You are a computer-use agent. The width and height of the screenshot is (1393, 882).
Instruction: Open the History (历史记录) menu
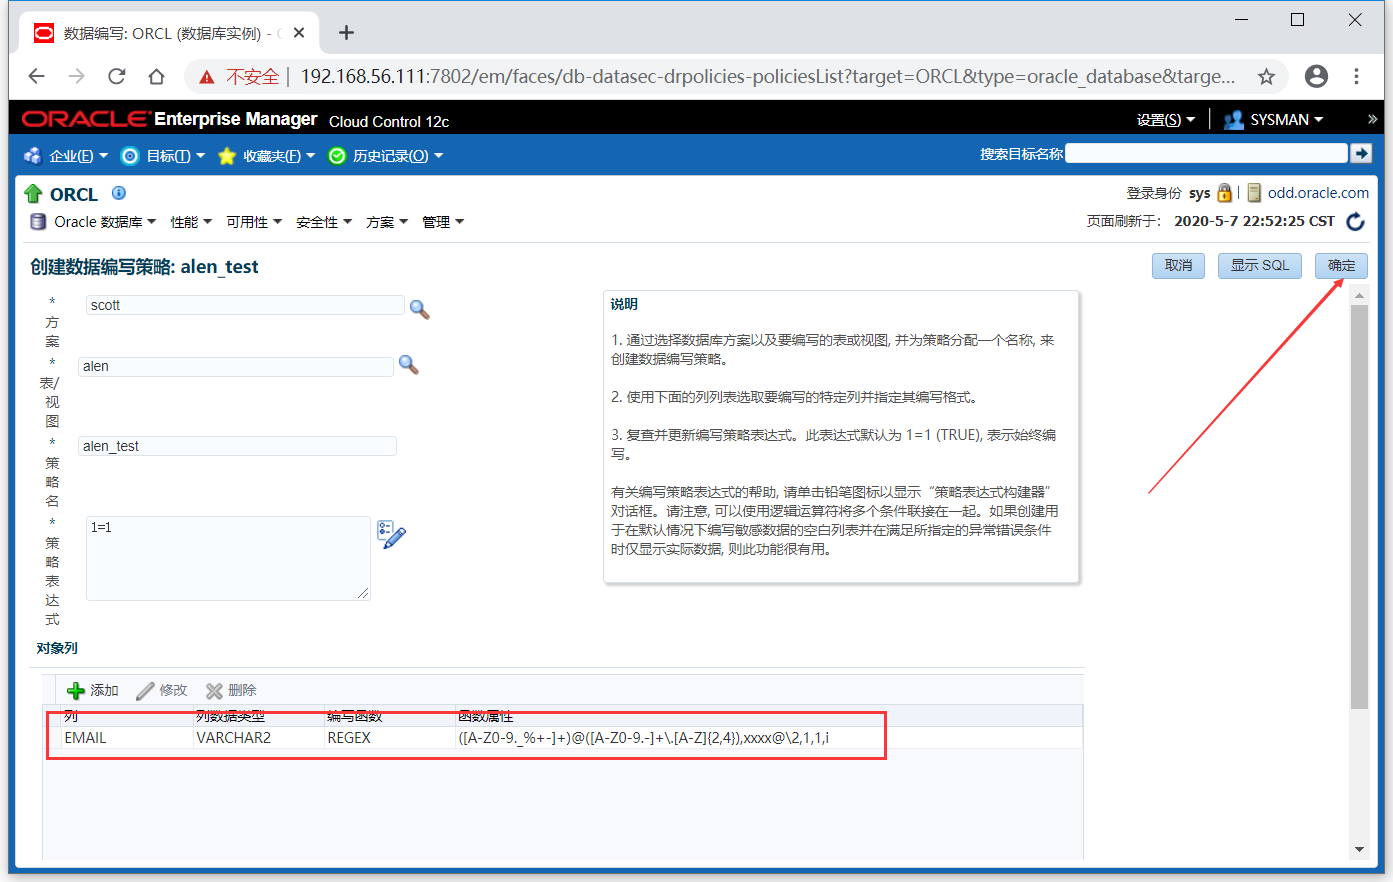(386, 156)
